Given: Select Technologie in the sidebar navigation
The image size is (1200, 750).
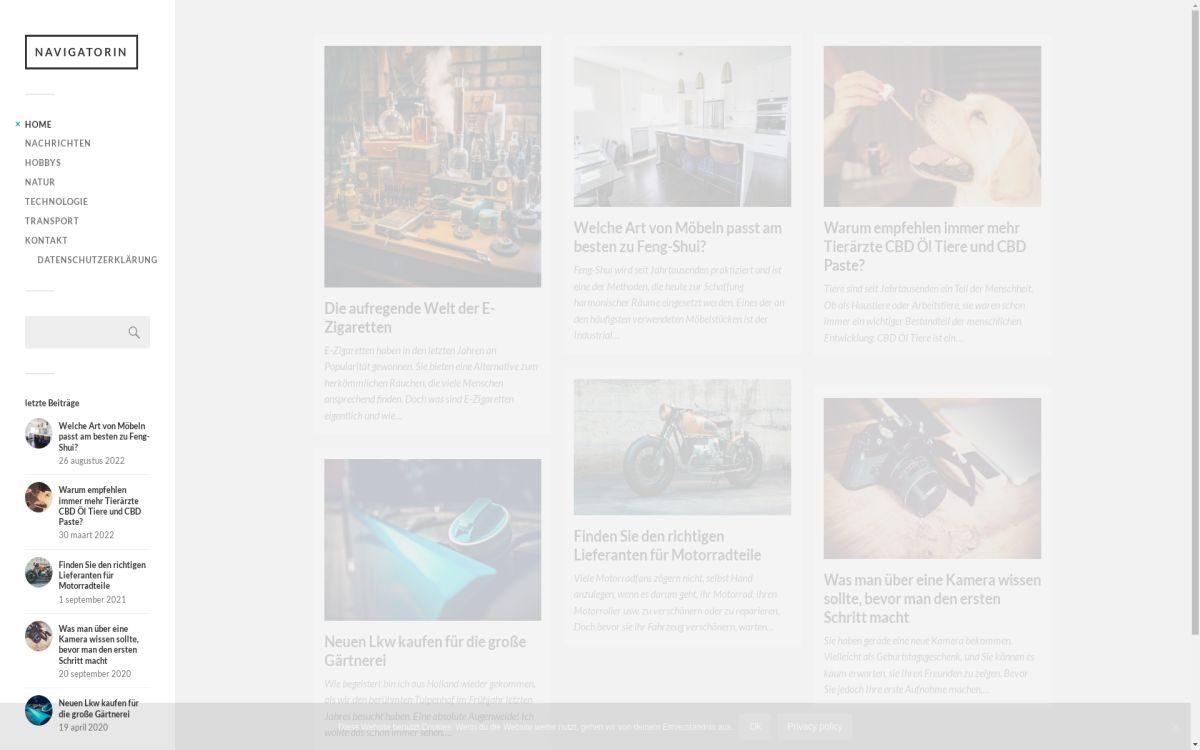Looking at the screenshot, I should [x=56, y=201].
